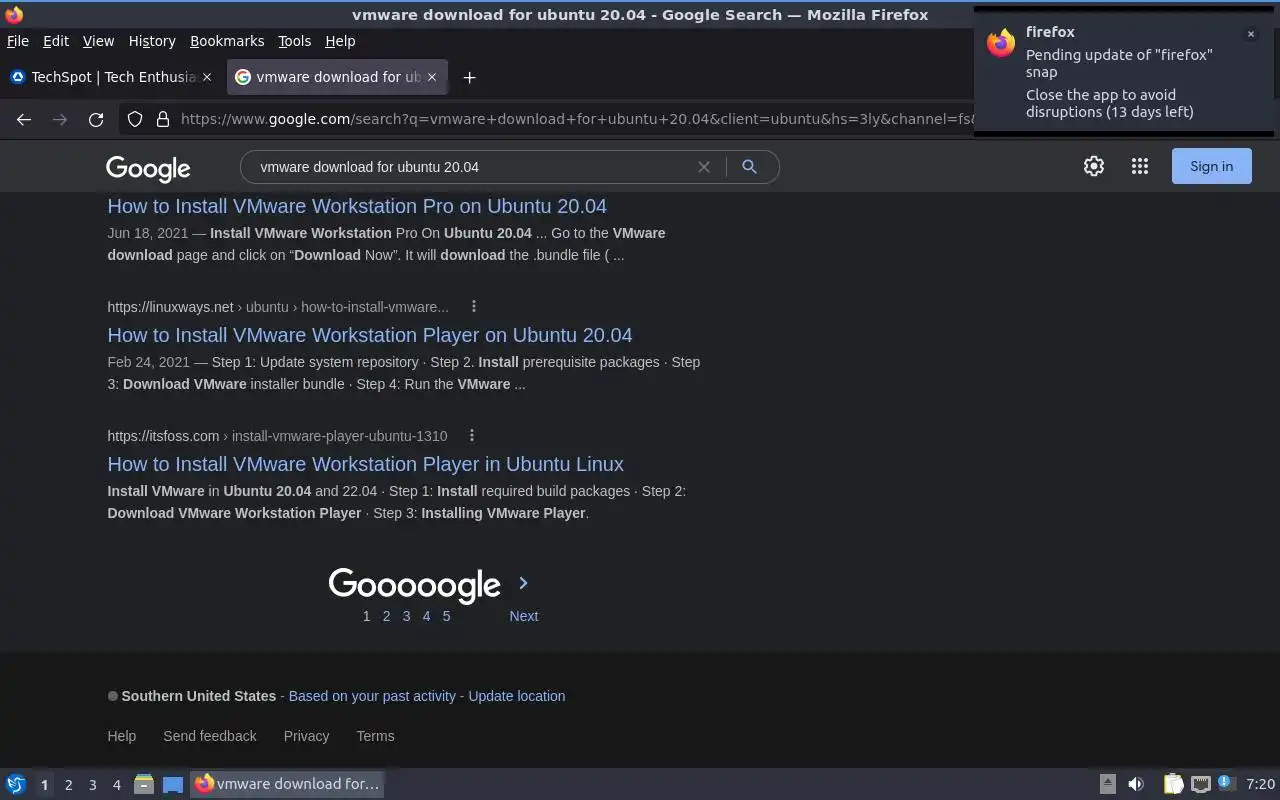Screen dimensions: 1280x800
Task: Click the forward navigation arrow
Action: tap(60, 119)
